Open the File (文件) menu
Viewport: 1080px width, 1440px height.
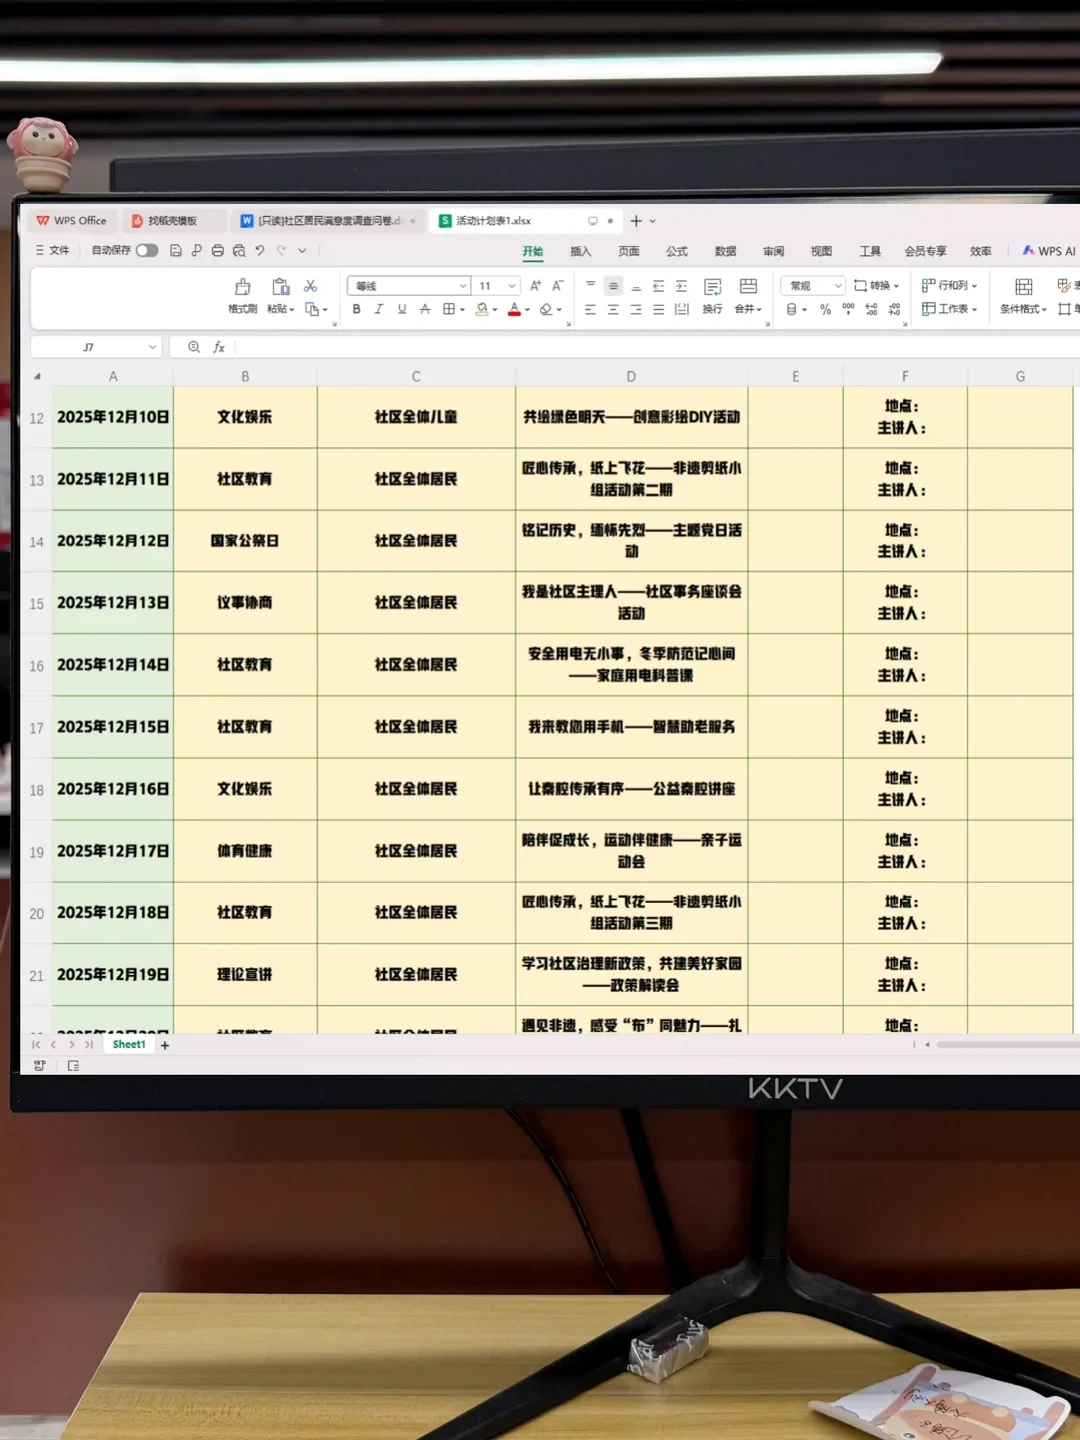(x=53, y=250)
